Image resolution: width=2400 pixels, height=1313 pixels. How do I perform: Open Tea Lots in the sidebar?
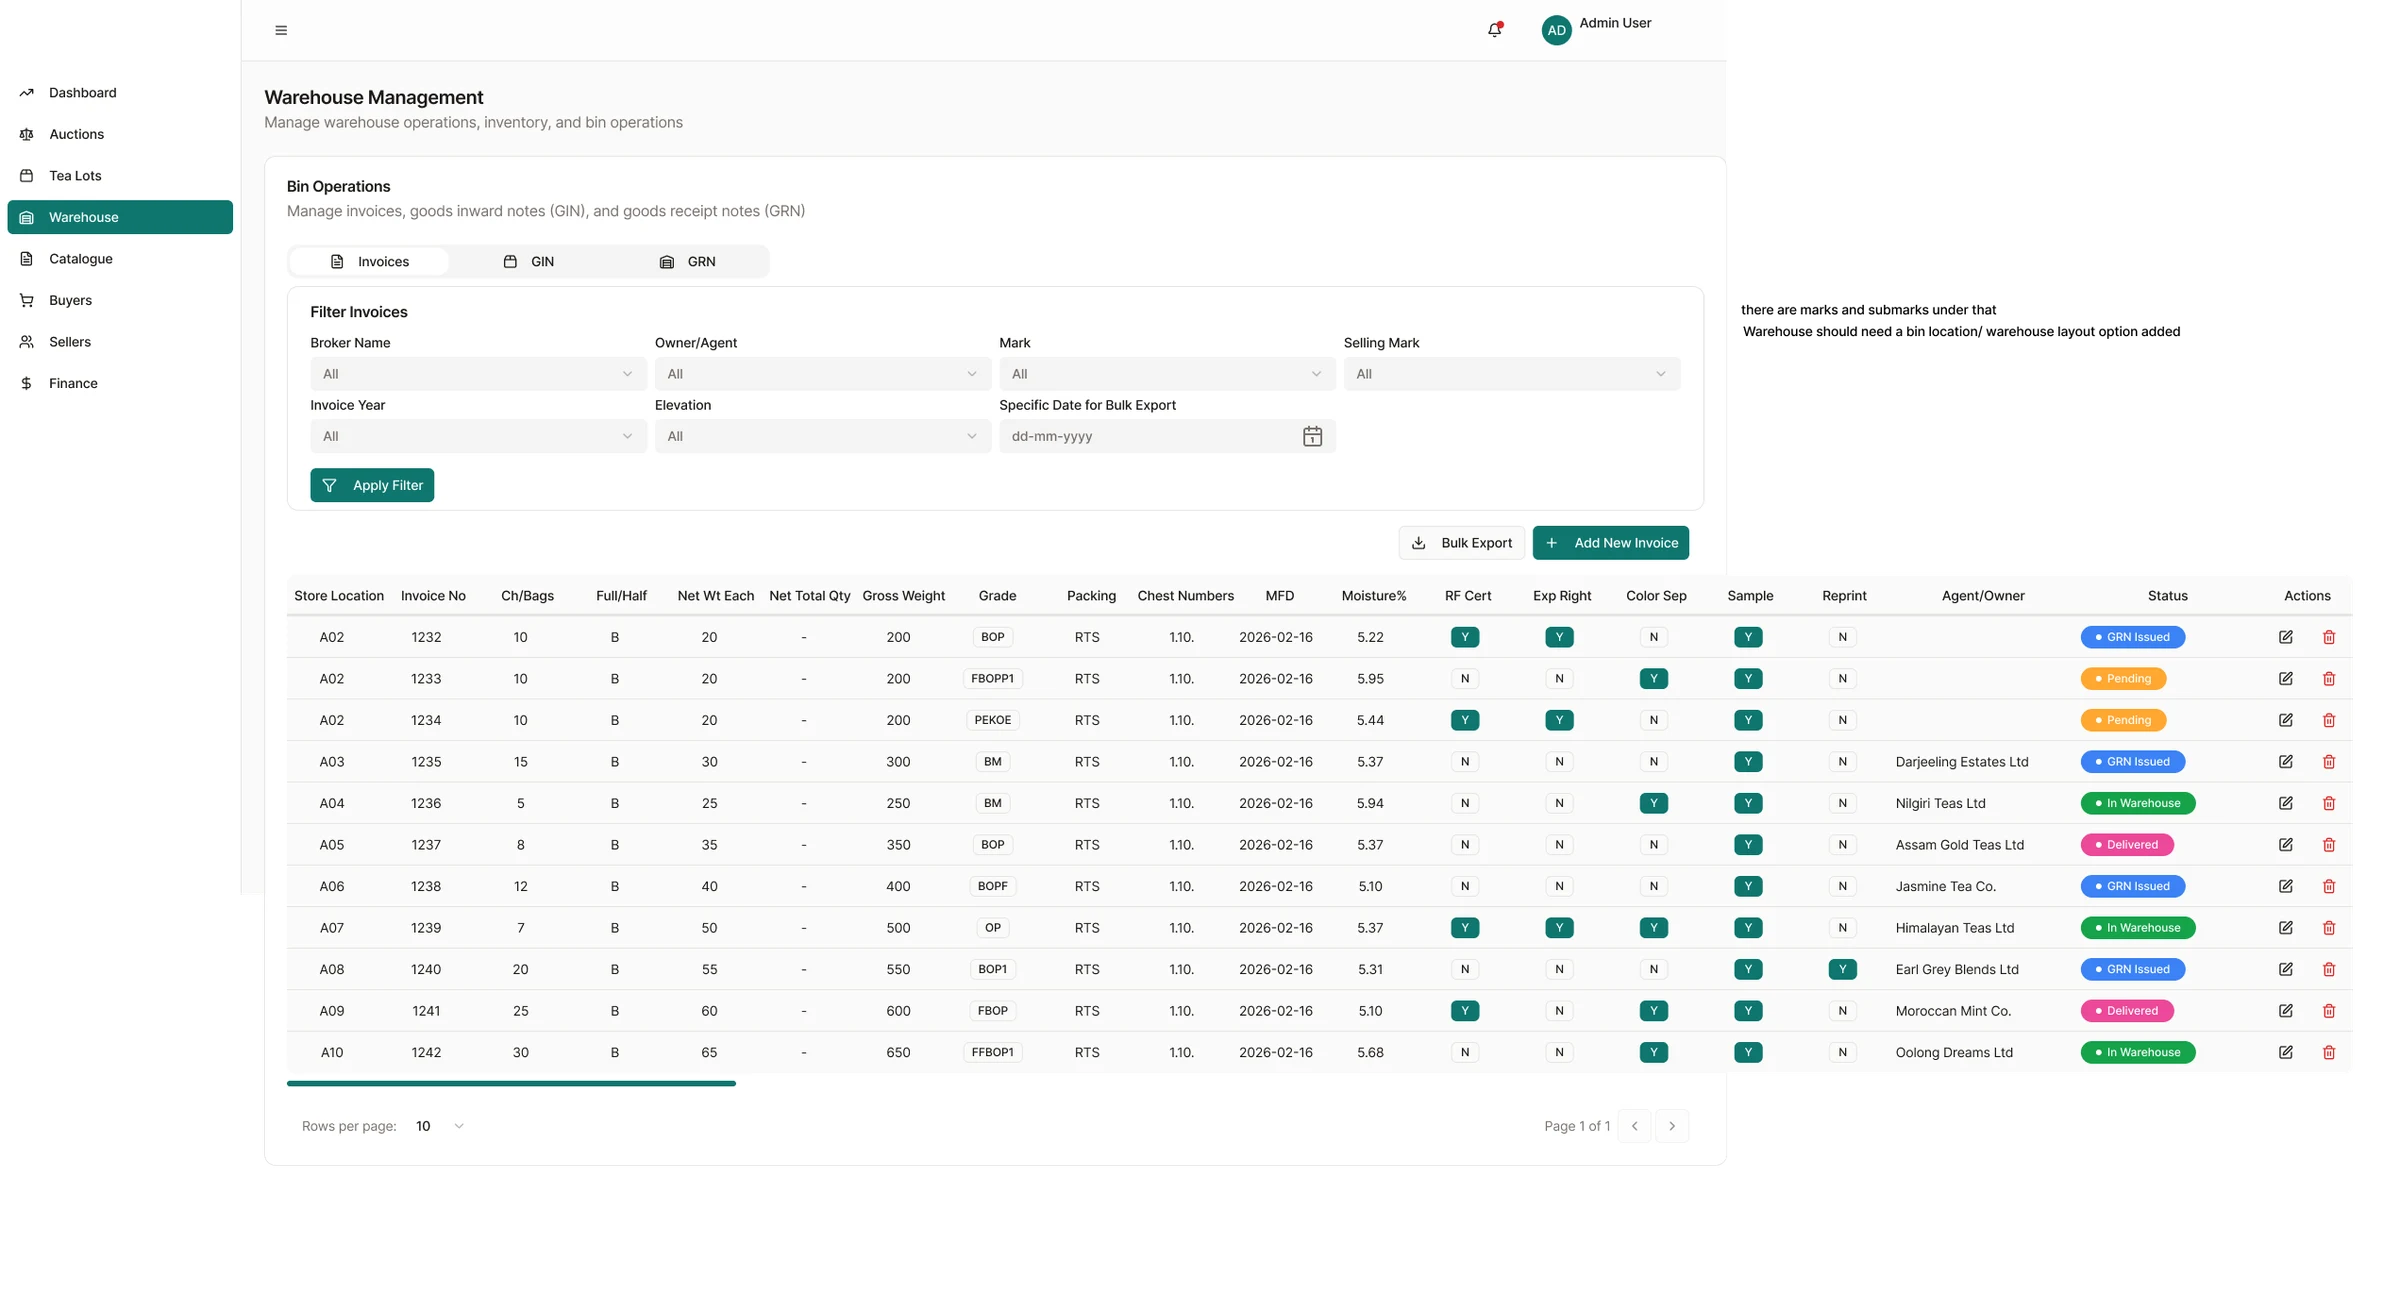(x=120, y=176)
